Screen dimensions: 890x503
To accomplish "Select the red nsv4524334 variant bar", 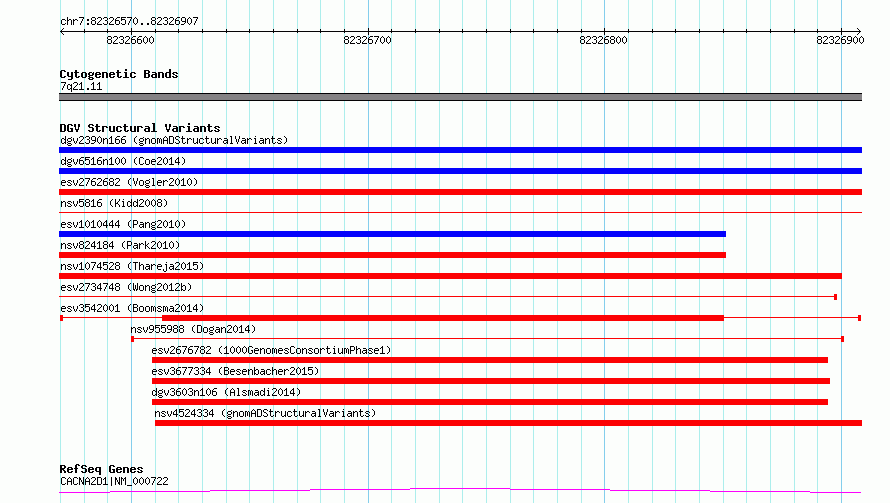I will (x=509, y=423).
